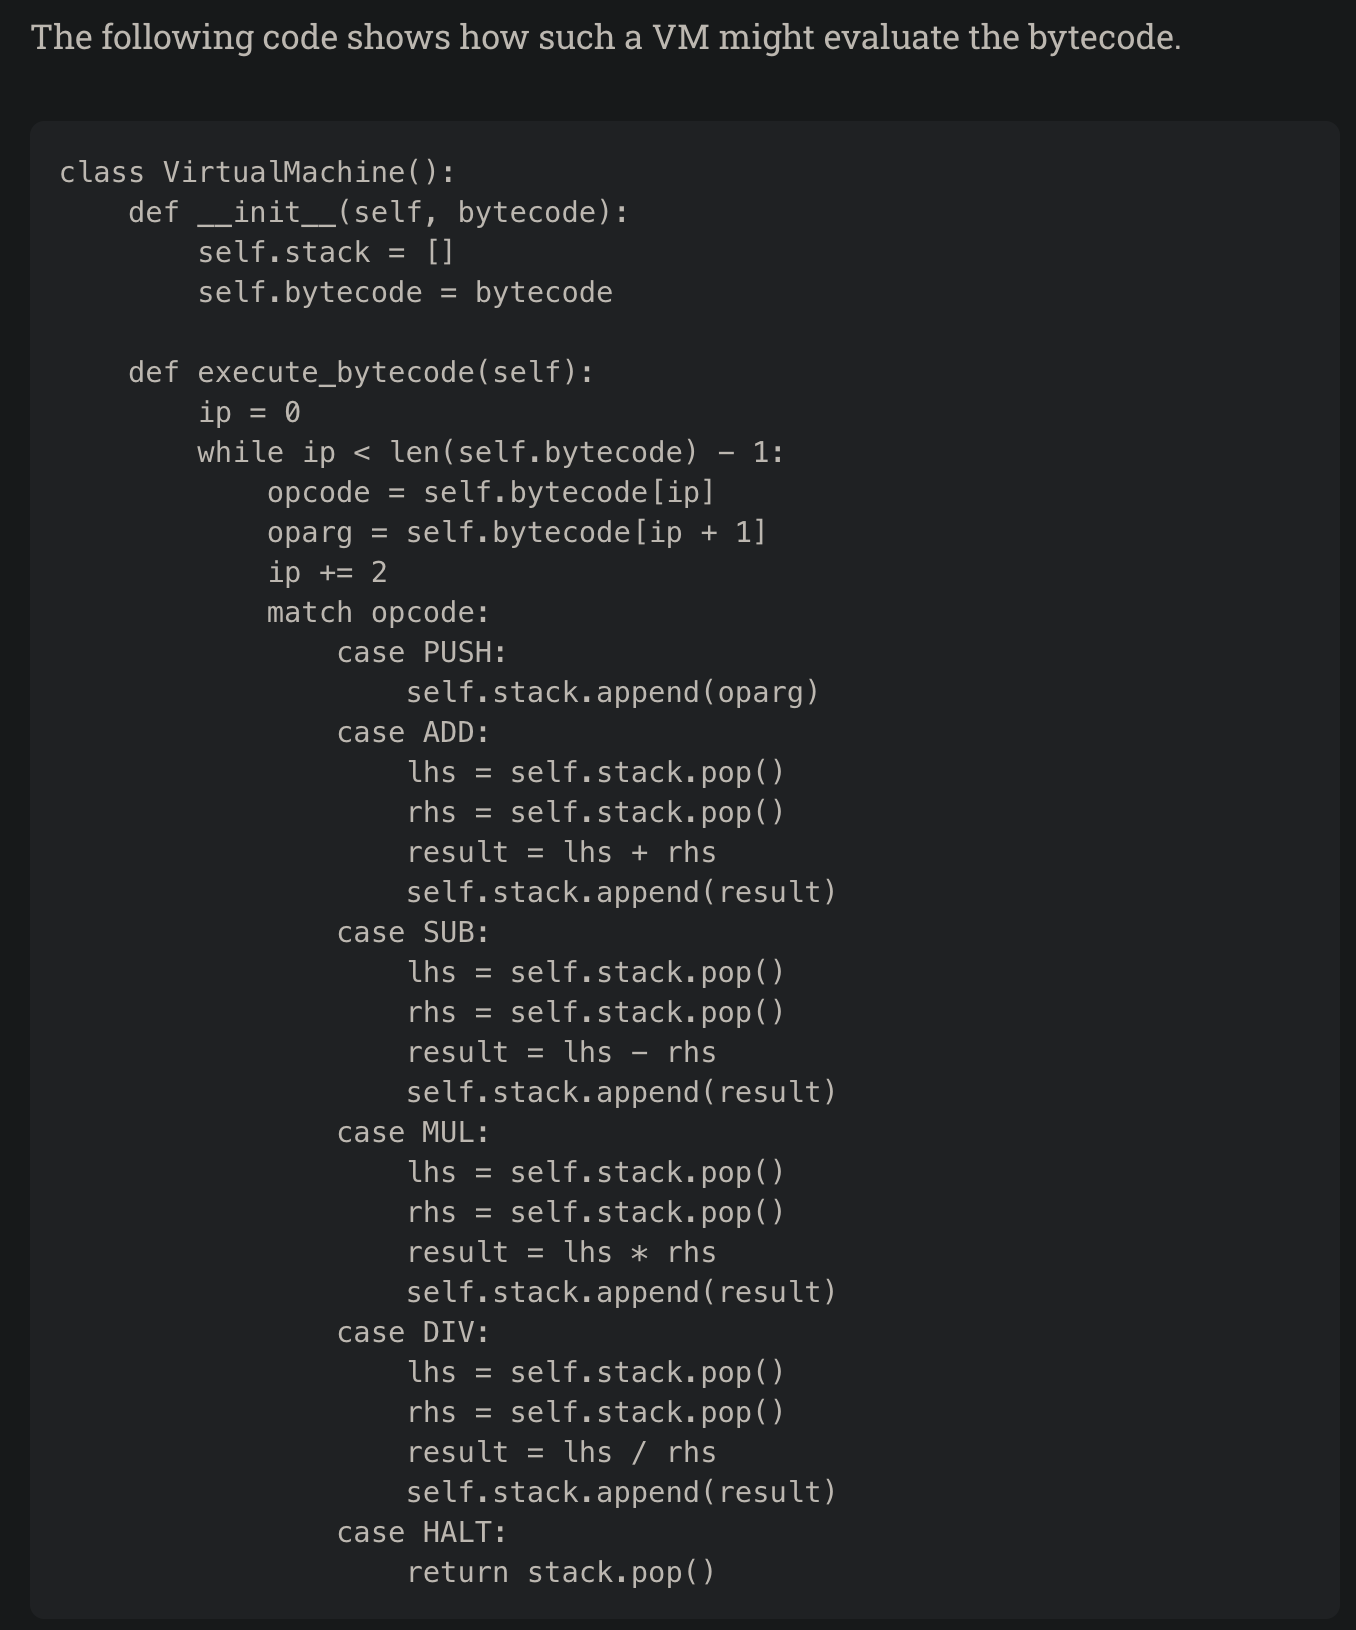Click the 'self.stack = []' line
This screenshot has width=1356, height=1630.
coord(326,252)
